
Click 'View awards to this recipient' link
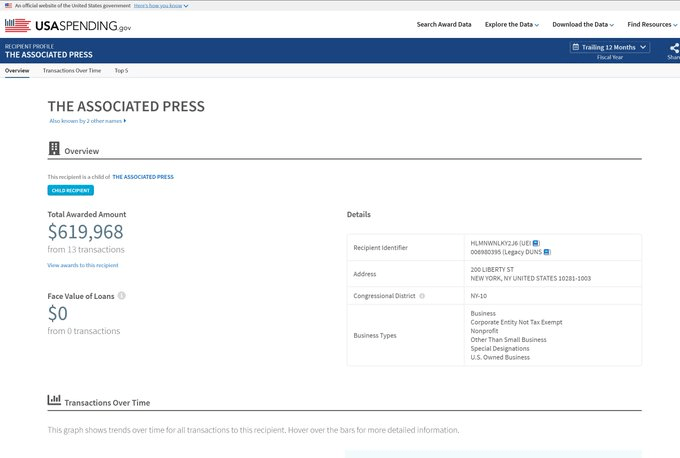click(82, 265)
